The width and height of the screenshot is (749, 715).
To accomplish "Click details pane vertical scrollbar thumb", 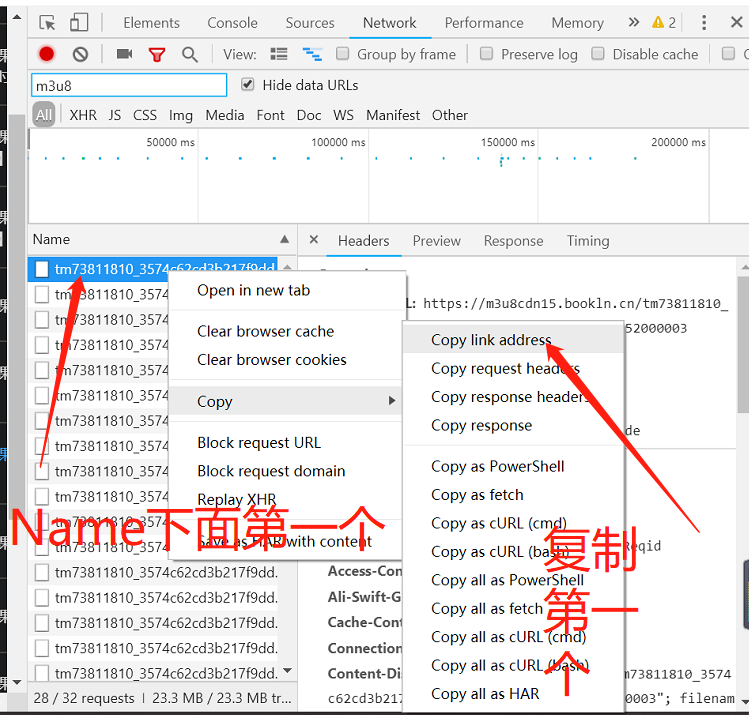I will (744, 344).
